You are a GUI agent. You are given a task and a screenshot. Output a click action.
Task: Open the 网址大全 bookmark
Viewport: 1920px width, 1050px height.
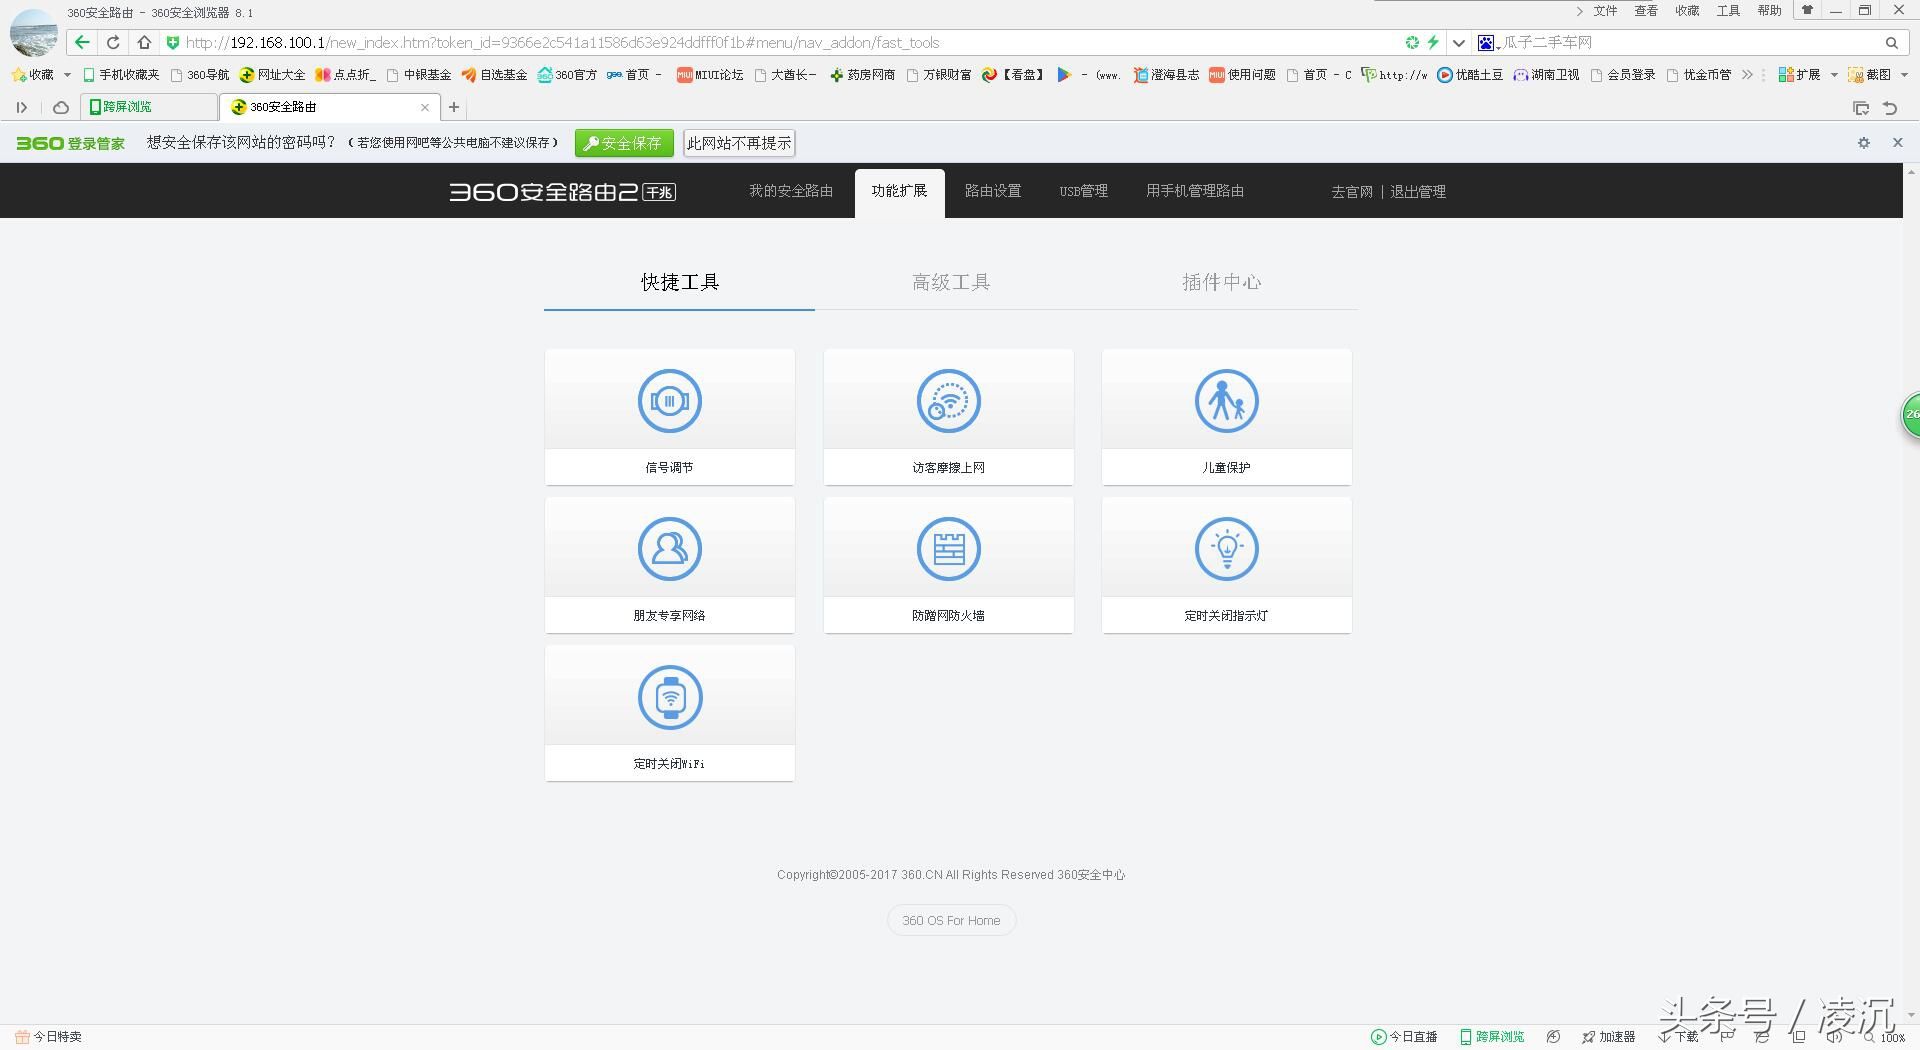coord(272,75)
